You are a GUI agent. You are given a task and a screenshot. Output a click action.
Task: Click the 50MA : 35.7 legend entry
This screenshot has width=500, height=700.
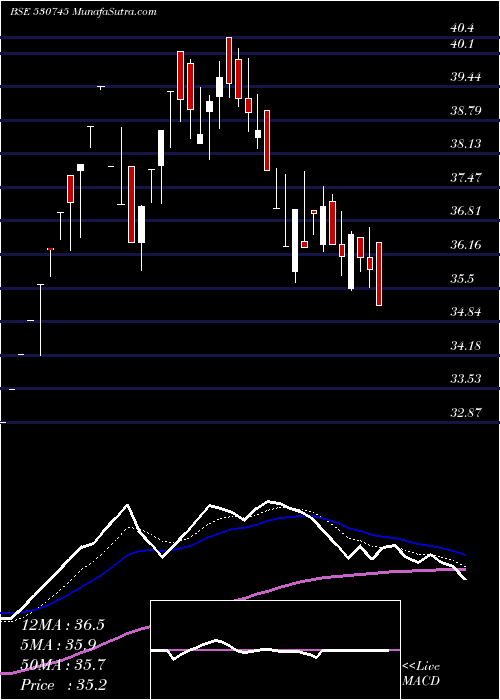click(62, 665)
